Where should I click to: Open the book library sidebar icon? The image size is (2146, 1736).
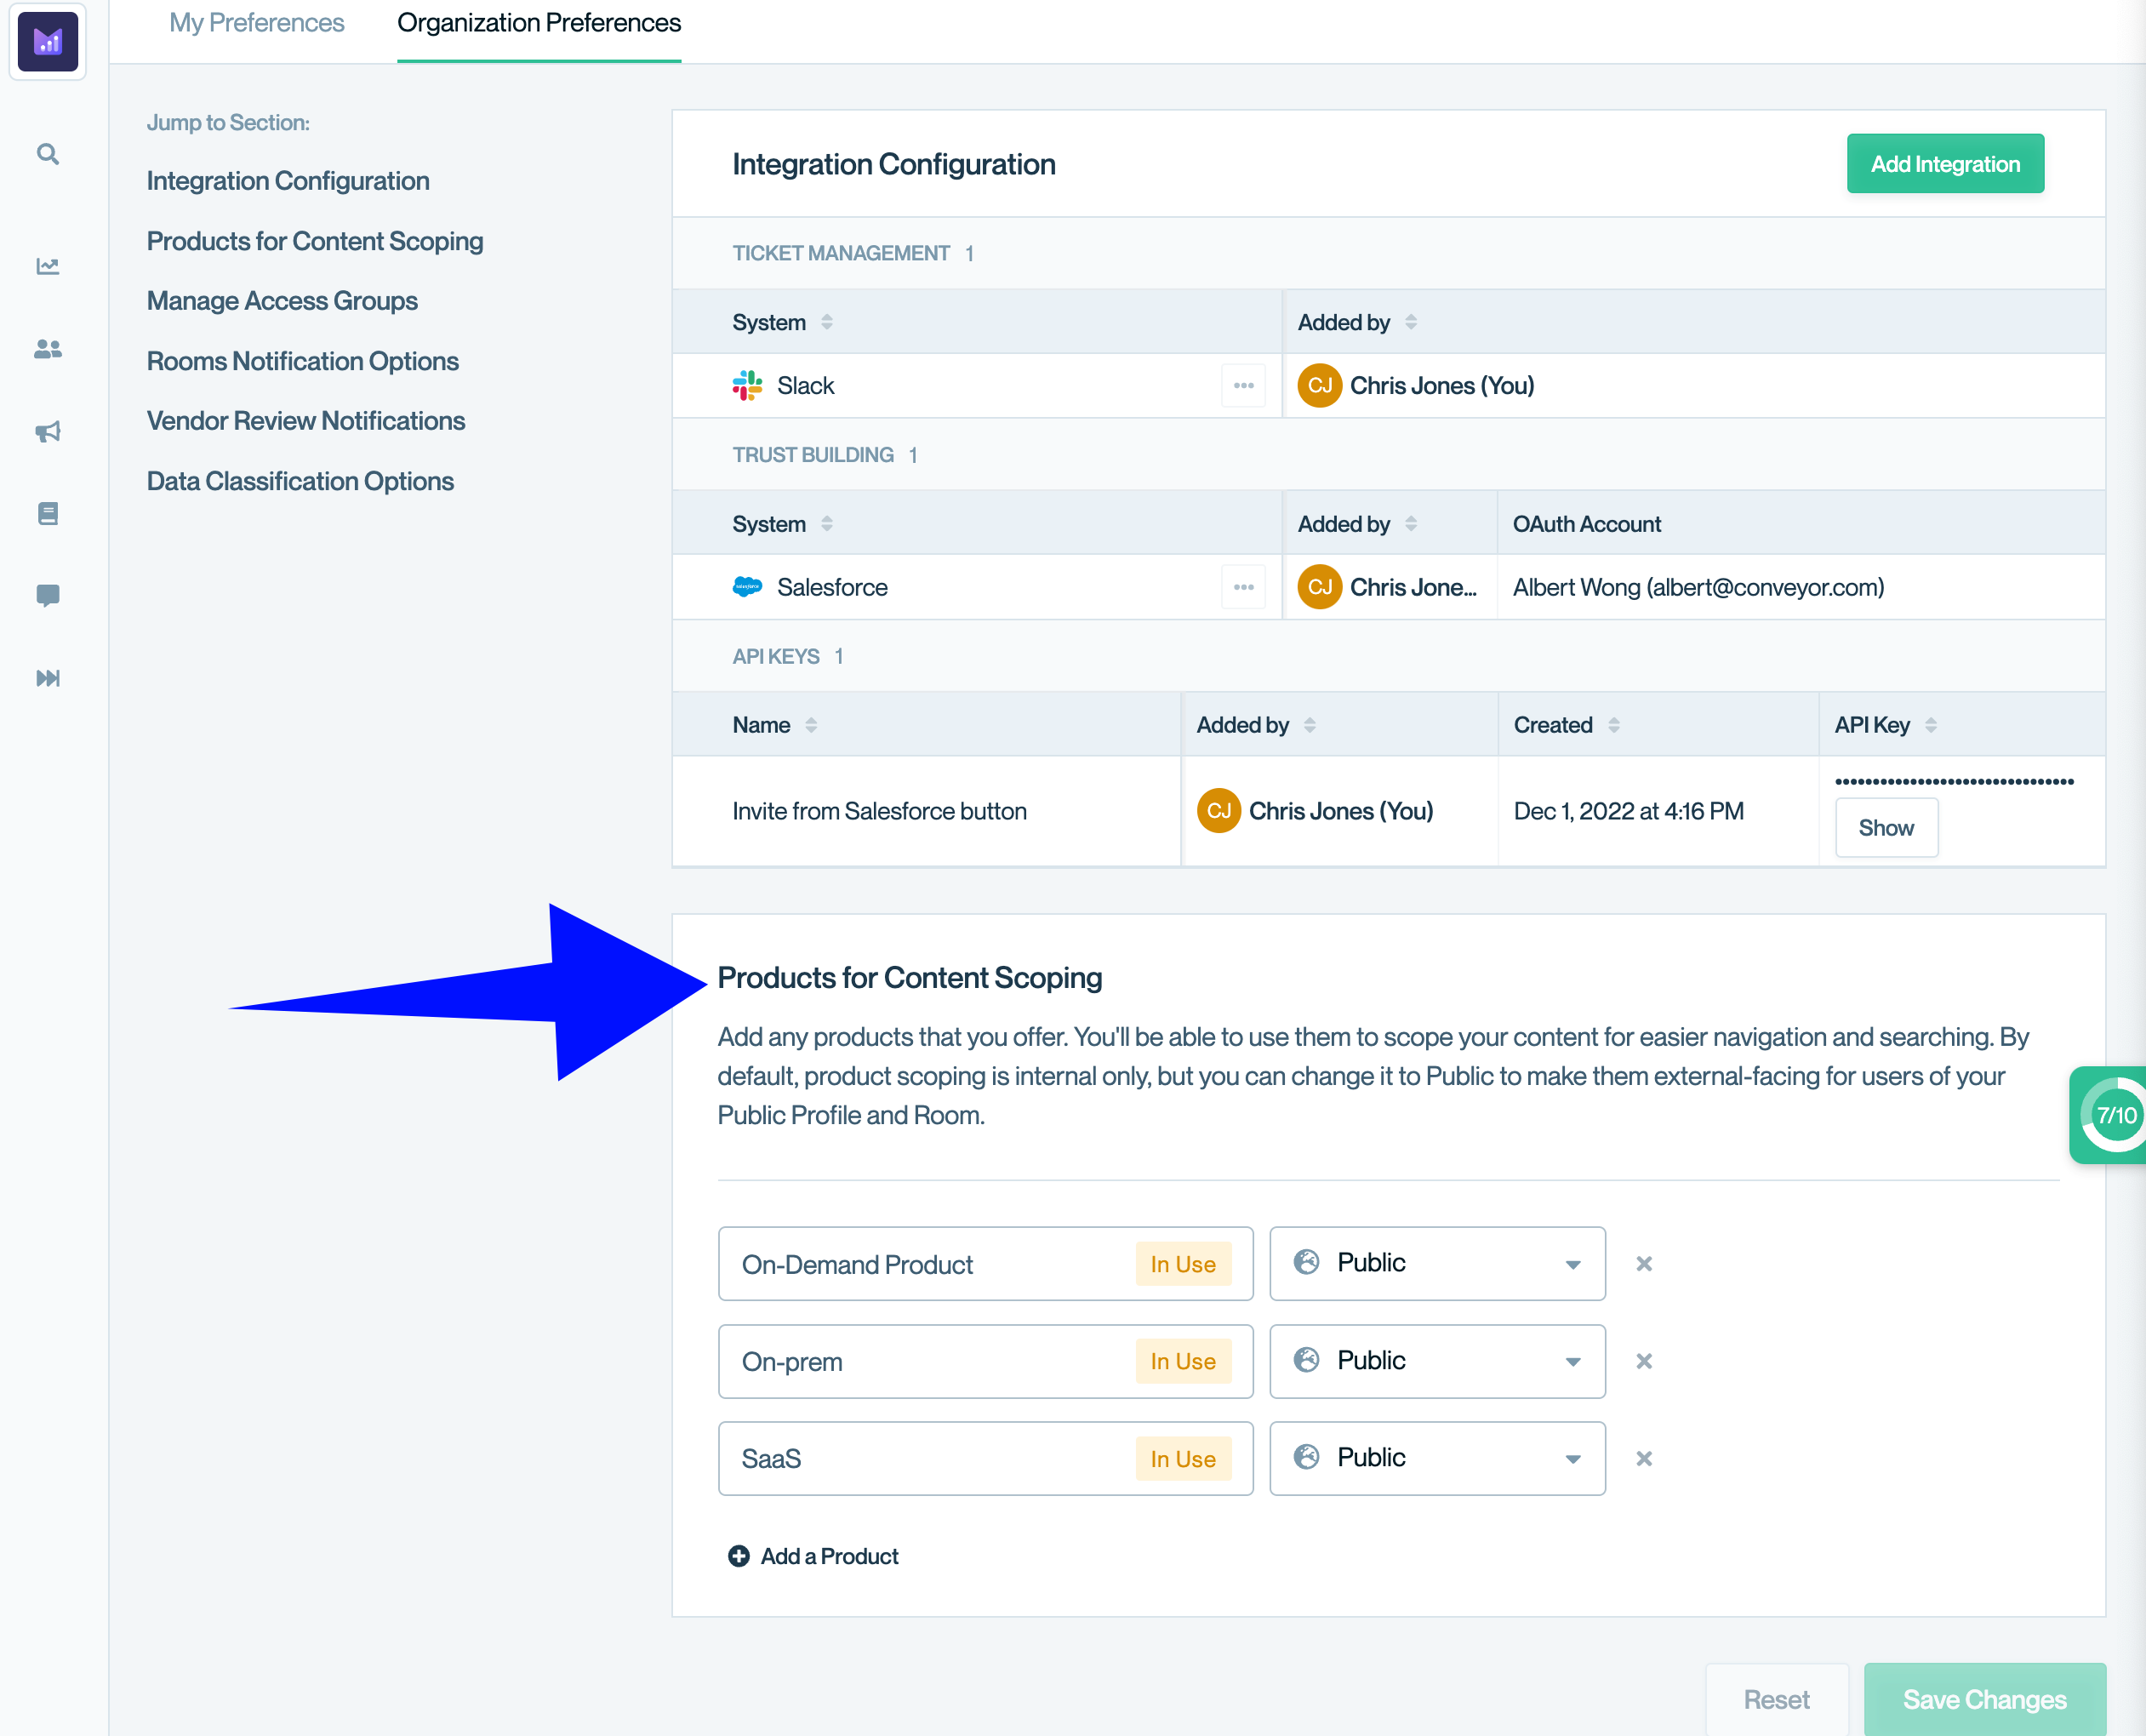pyautogui.click(x=47, y=514)
